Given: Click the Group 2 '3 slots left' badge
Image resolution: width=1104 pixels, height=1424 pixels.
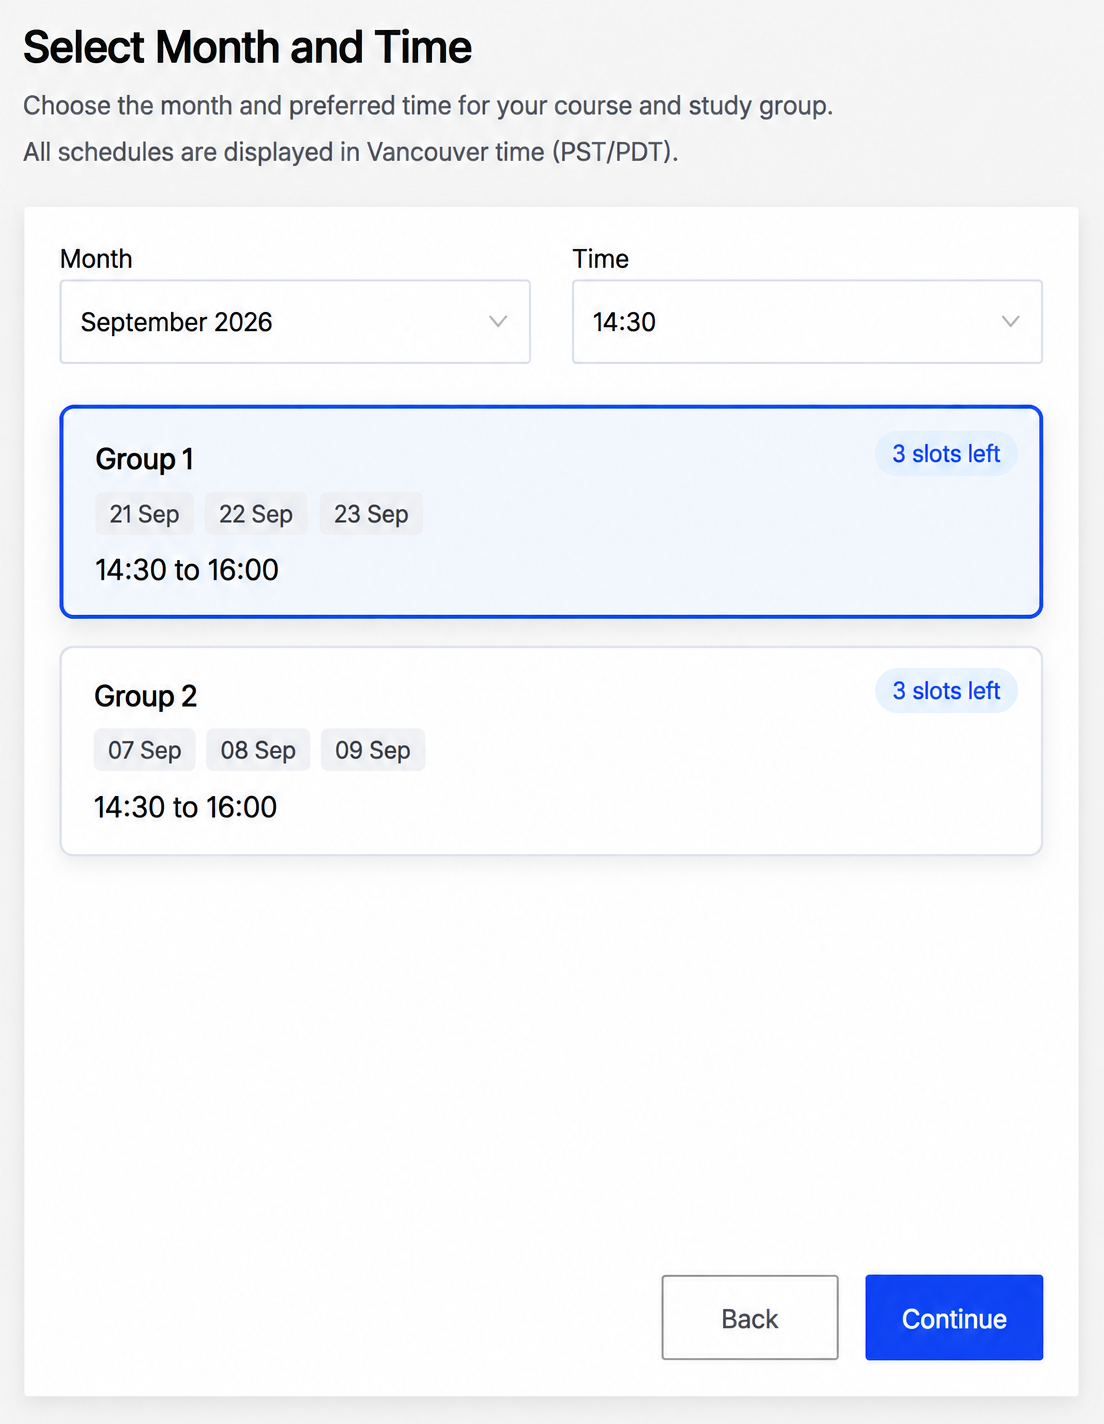Looking at the screenshot, I should [x=946, y=691].
